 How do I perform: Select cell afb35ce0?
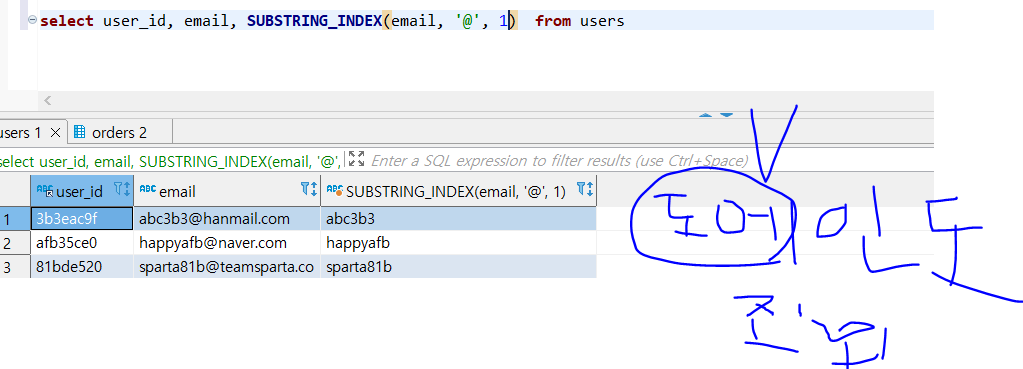(82, 243)
